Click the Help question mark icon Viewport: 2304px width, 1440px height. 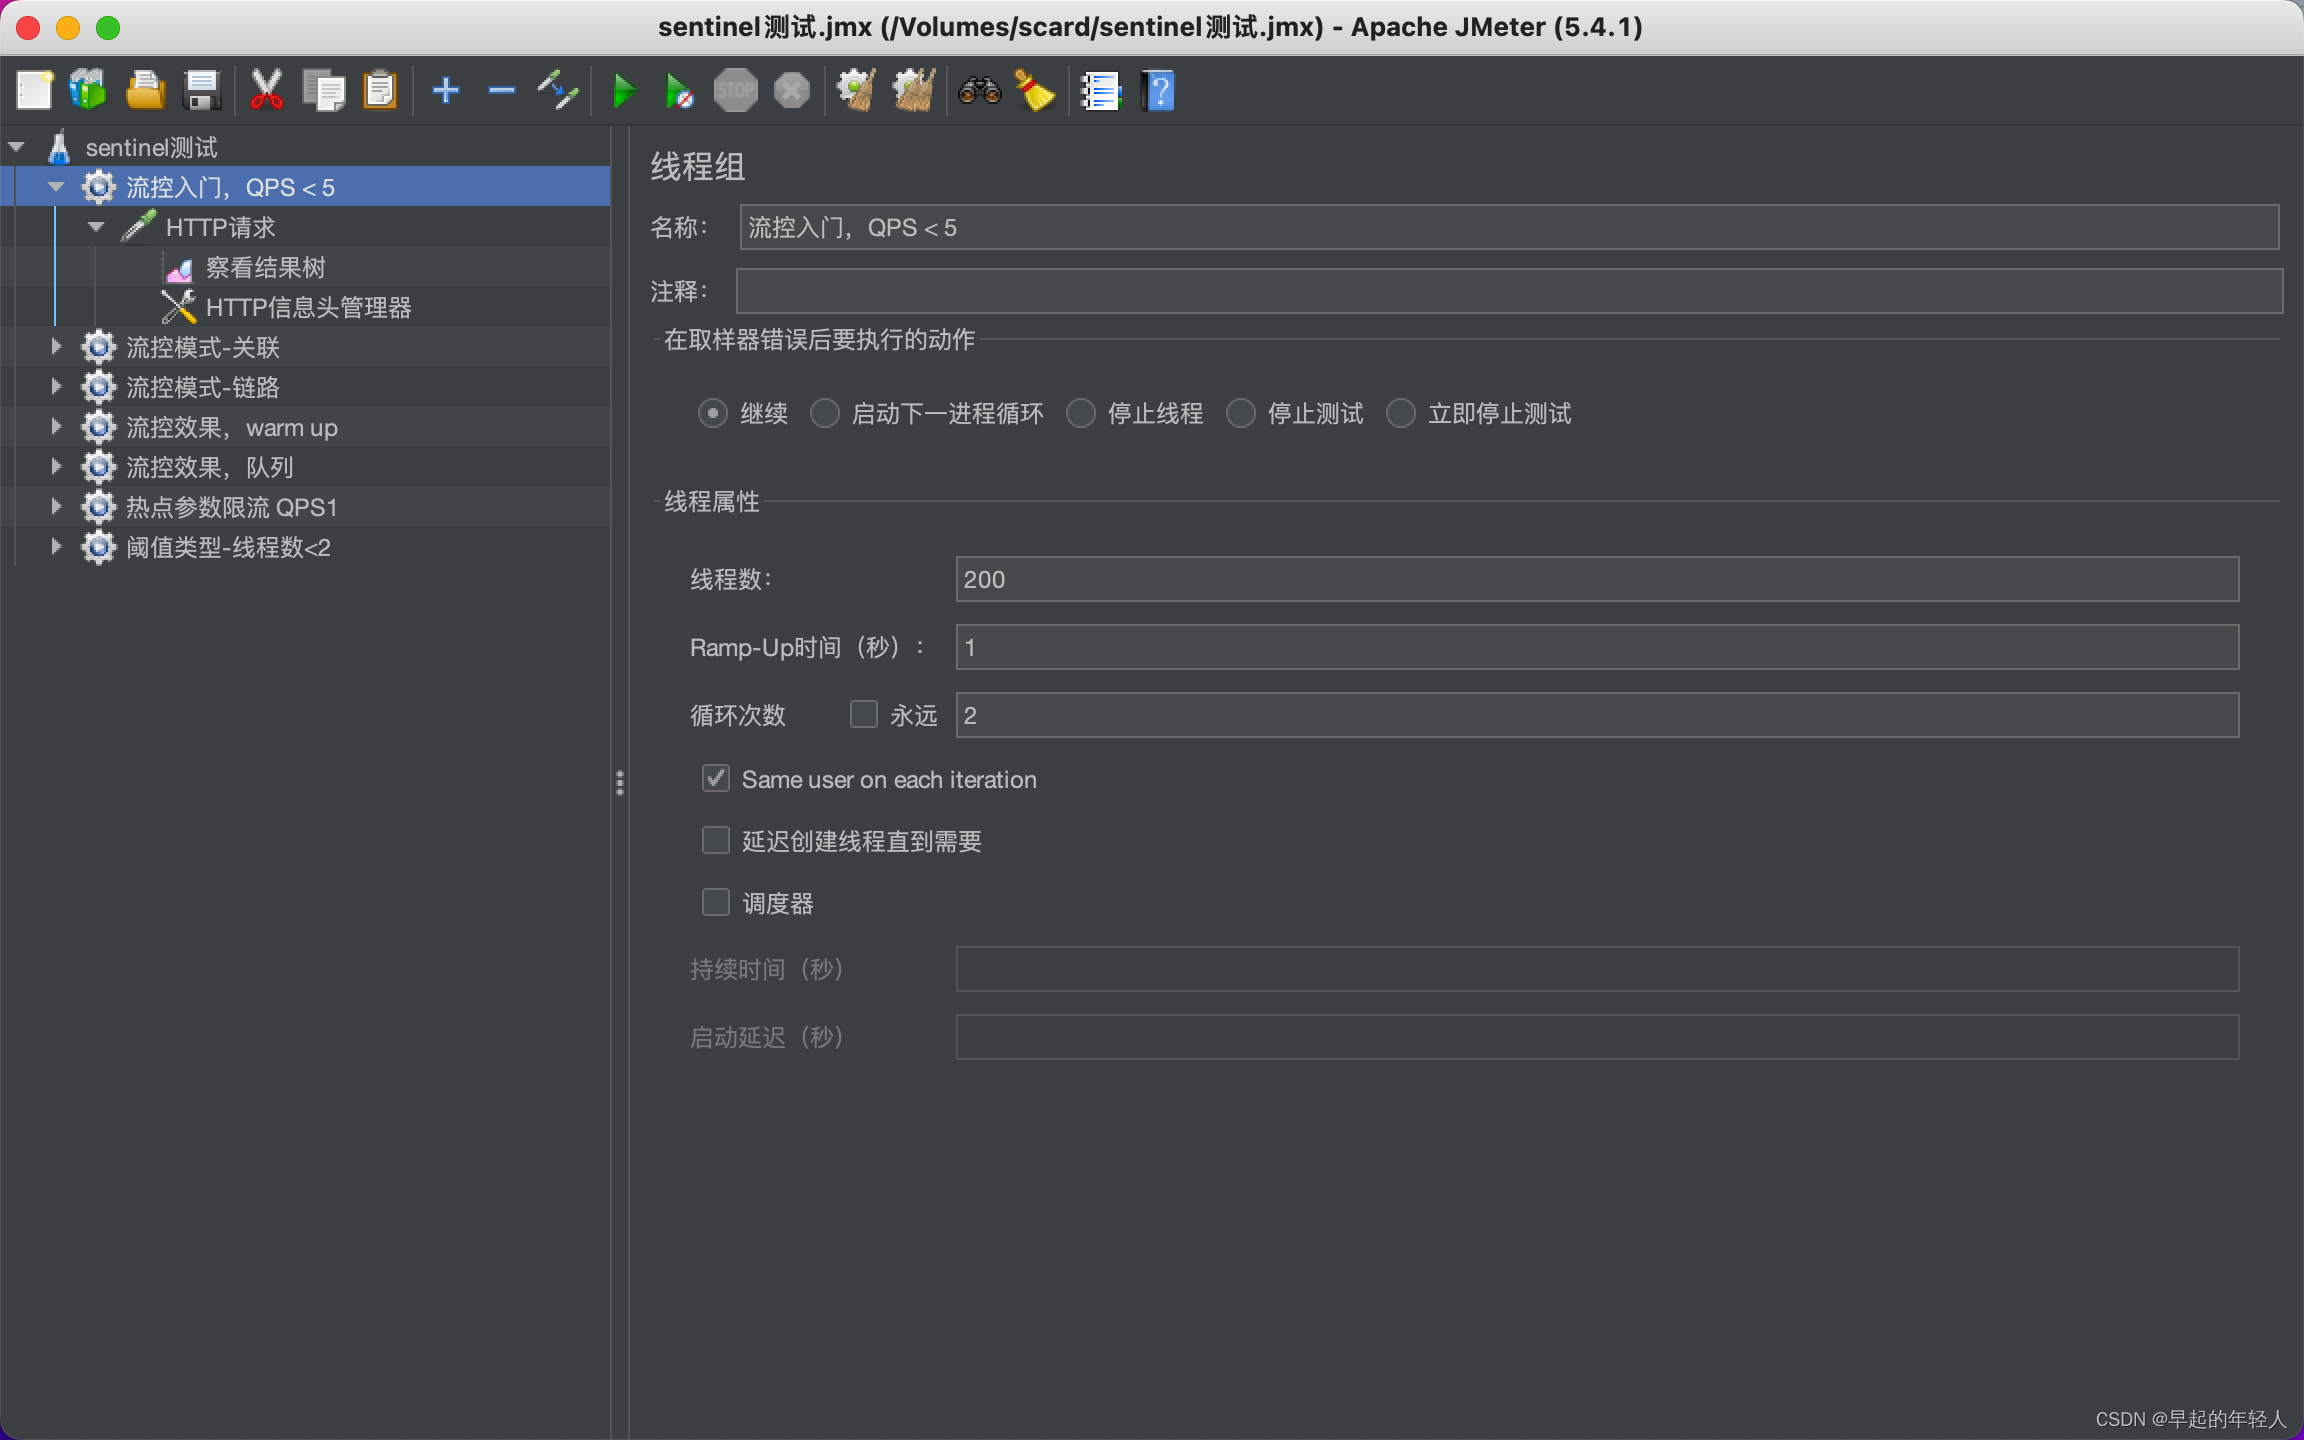[x=1158, y=91]
